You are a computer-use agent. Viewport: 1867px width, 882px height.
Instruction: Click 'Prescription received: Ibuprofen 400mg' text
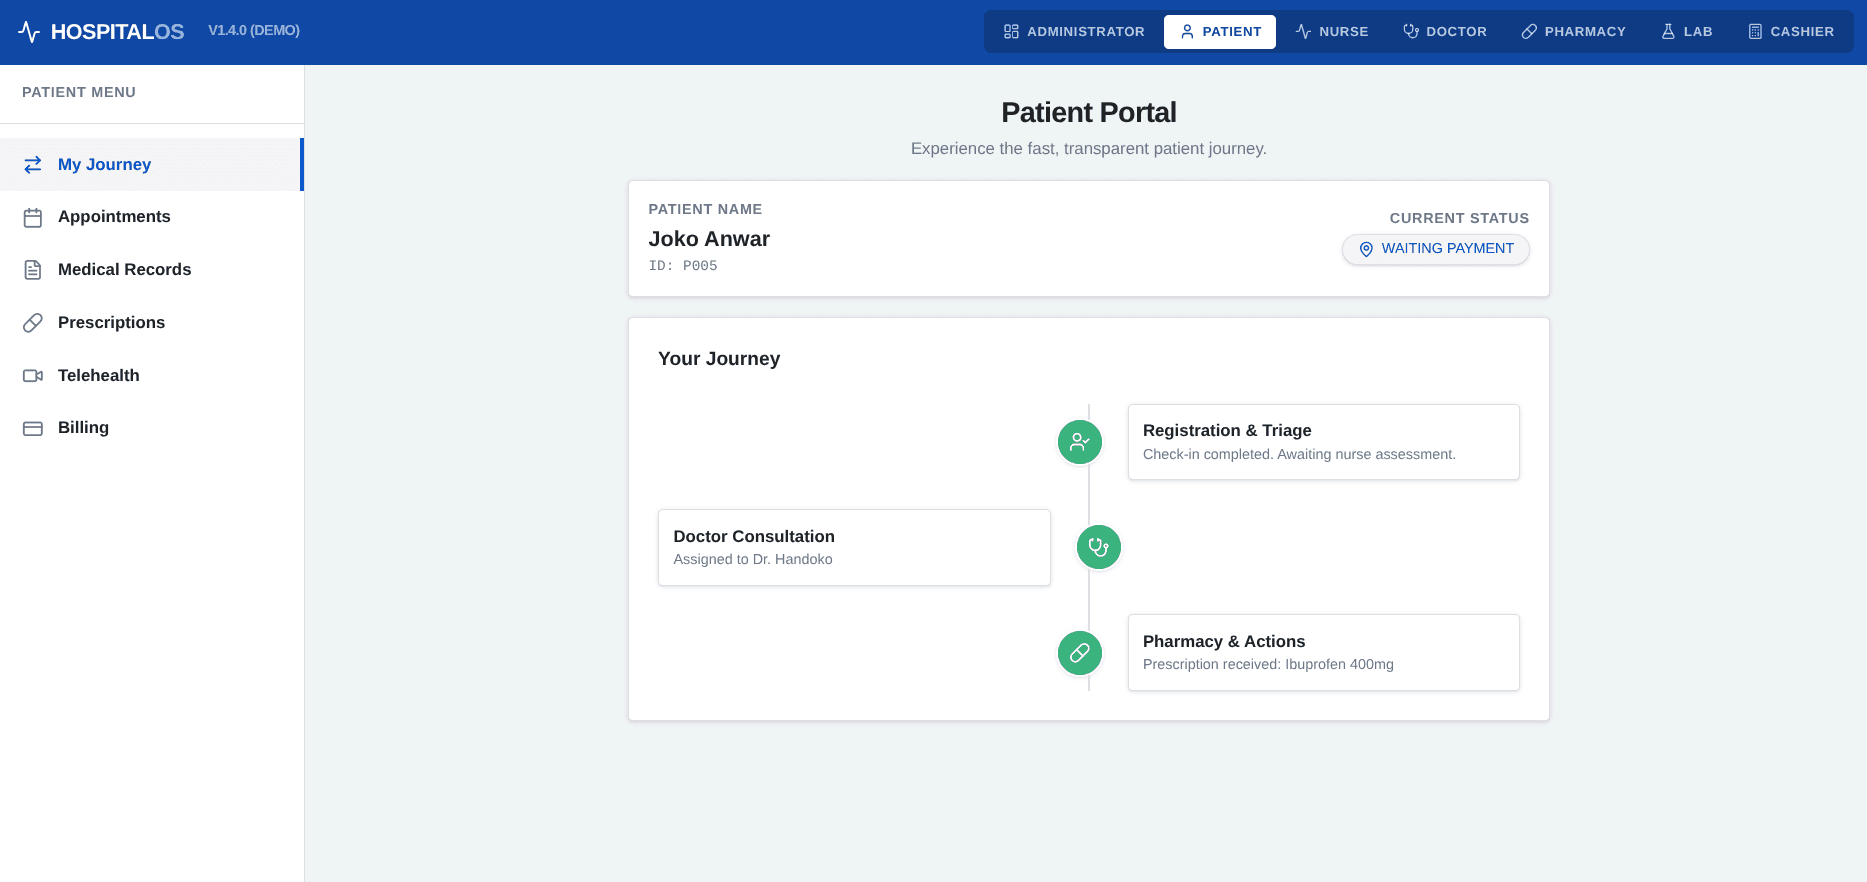(x=1268, y=665)
